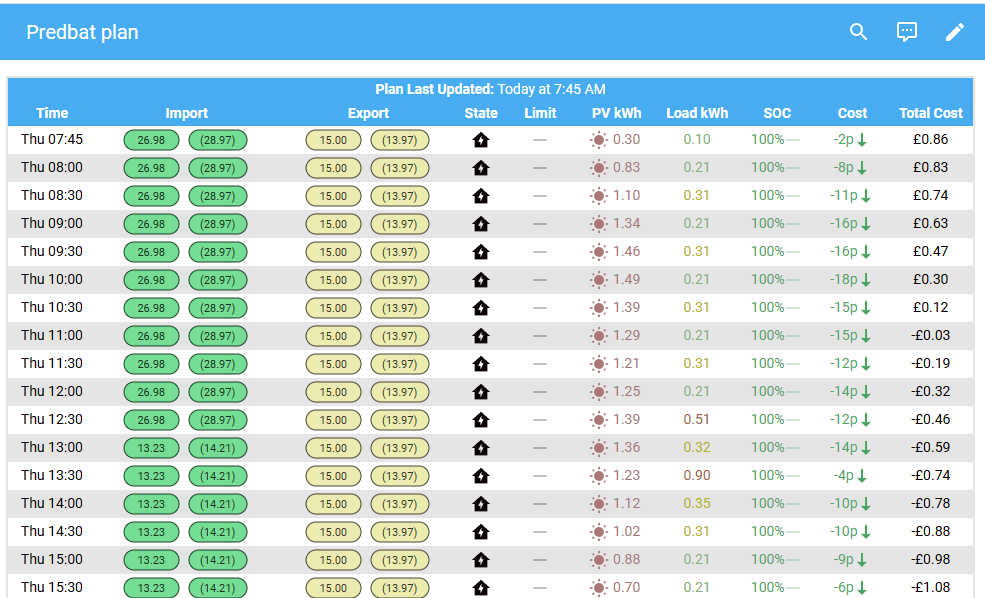Click the sun PV icon in Thu 10:30 row
Image resolution: width=985 pixels, height=598 pixels.
click(x=599, y=308)
